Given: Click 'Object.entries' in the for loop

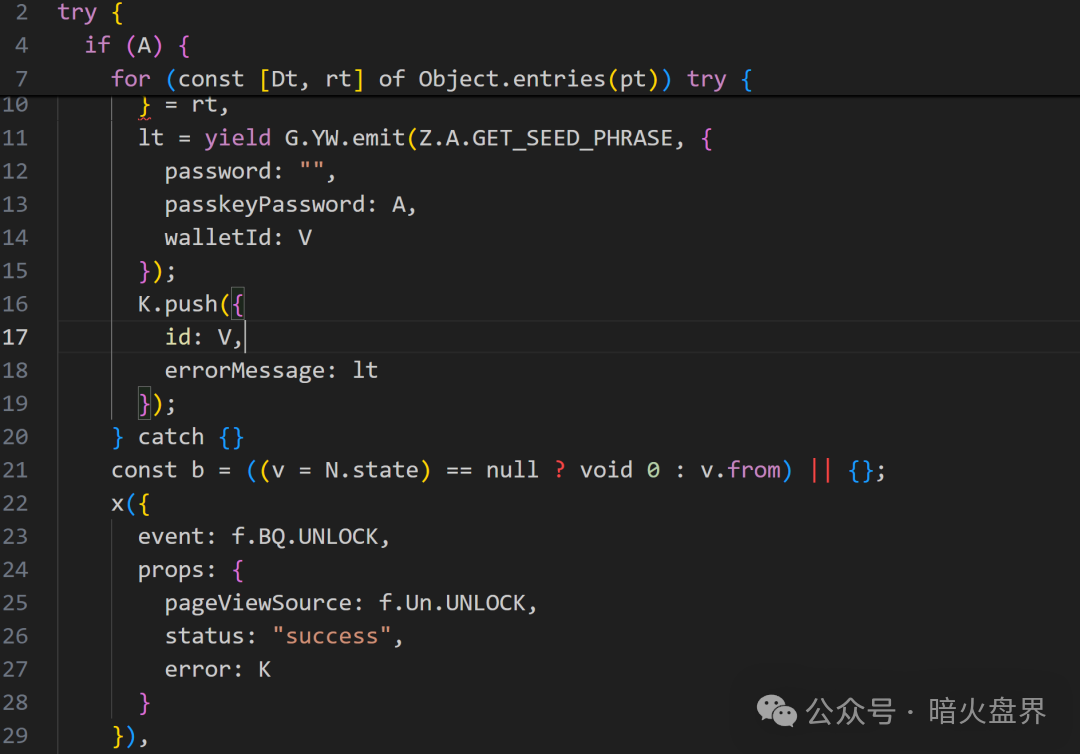Looking at the screenshot, I should [x=511, y=78].
